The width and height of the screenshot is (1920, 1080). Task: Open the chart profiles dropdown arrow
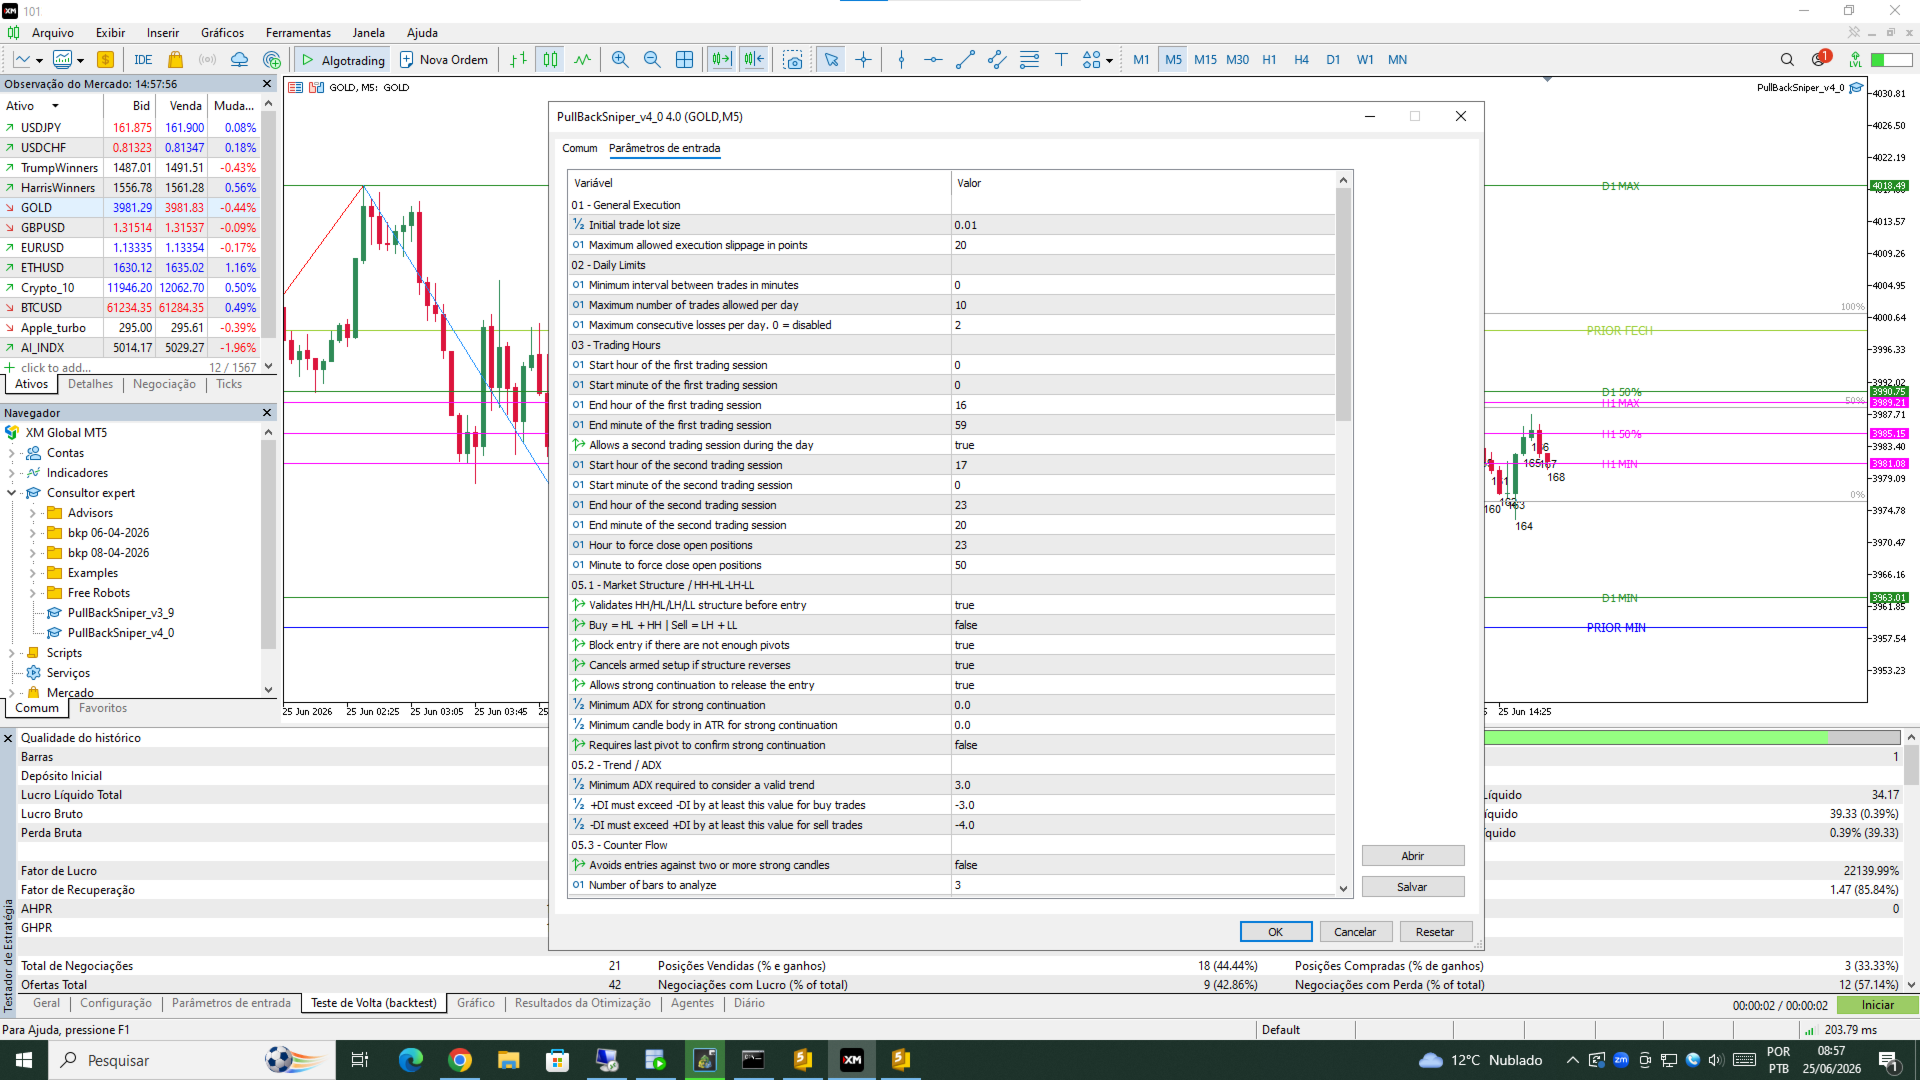80,61
